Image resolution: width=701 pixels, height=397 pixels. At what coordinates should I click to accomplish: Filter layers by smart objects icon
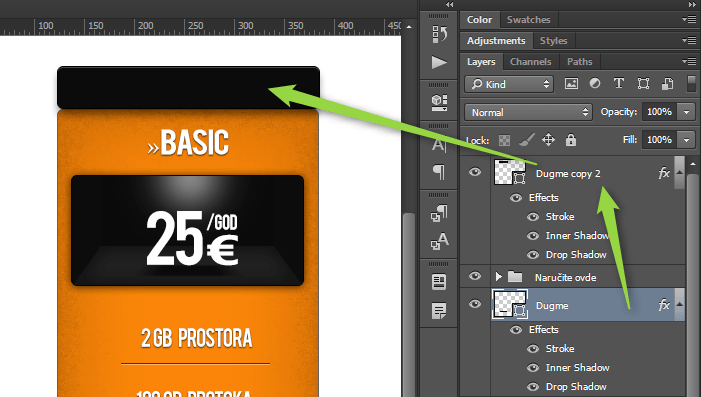667,84
